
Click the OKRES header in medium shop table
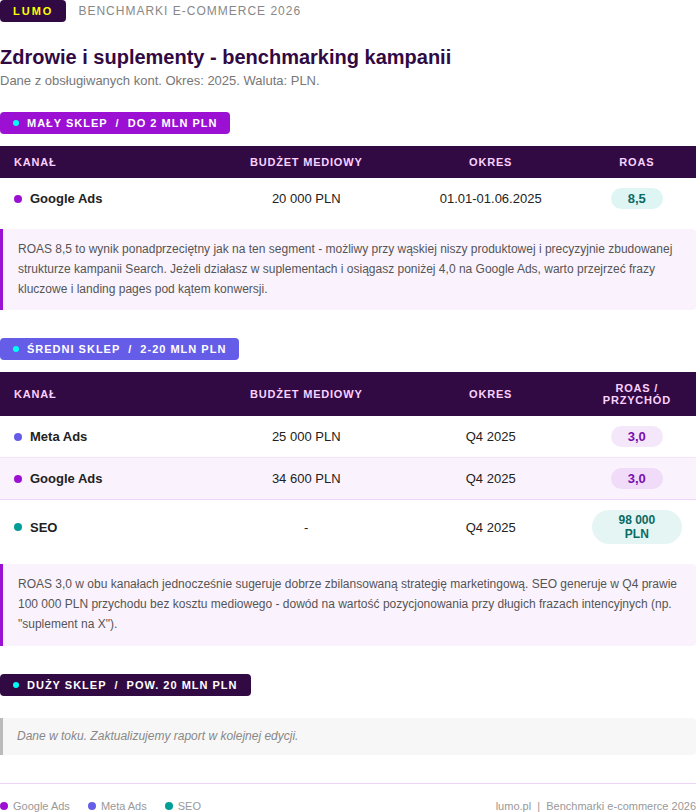pyautogui.click(x=490, y=394)
